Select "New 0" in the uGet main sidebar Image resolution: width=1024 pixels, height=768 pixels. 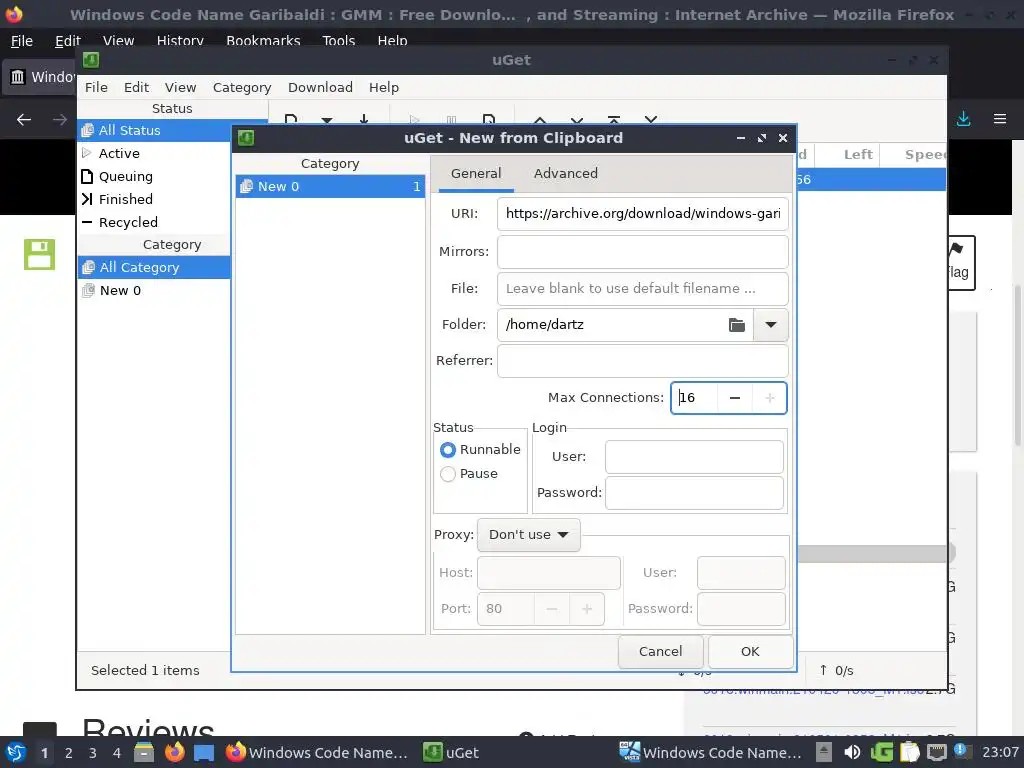153,291
